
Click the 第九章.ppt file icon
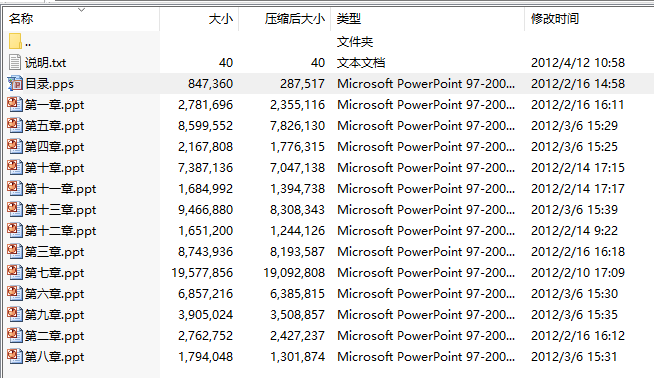[x=15, y=314]
